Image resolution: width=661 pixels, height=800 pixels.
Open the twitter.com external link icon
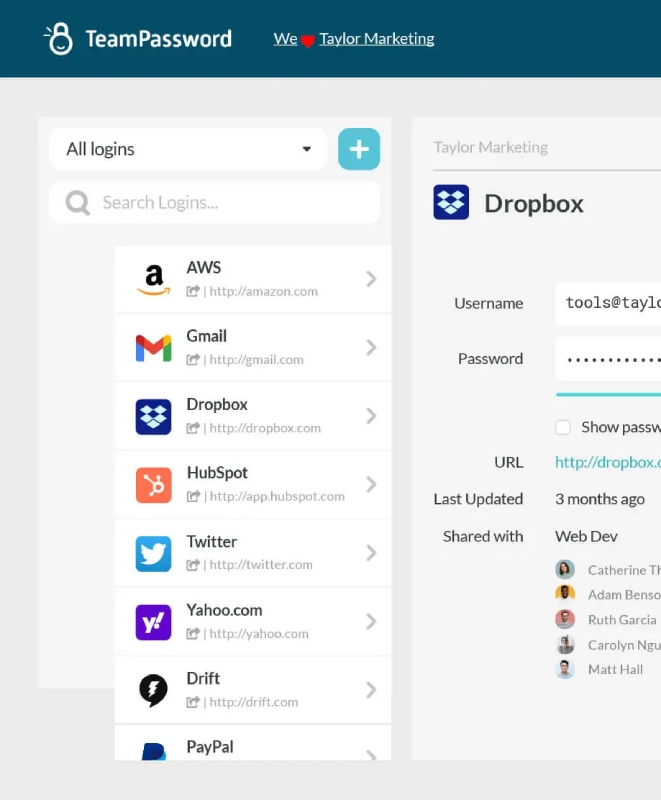[193, 565]
